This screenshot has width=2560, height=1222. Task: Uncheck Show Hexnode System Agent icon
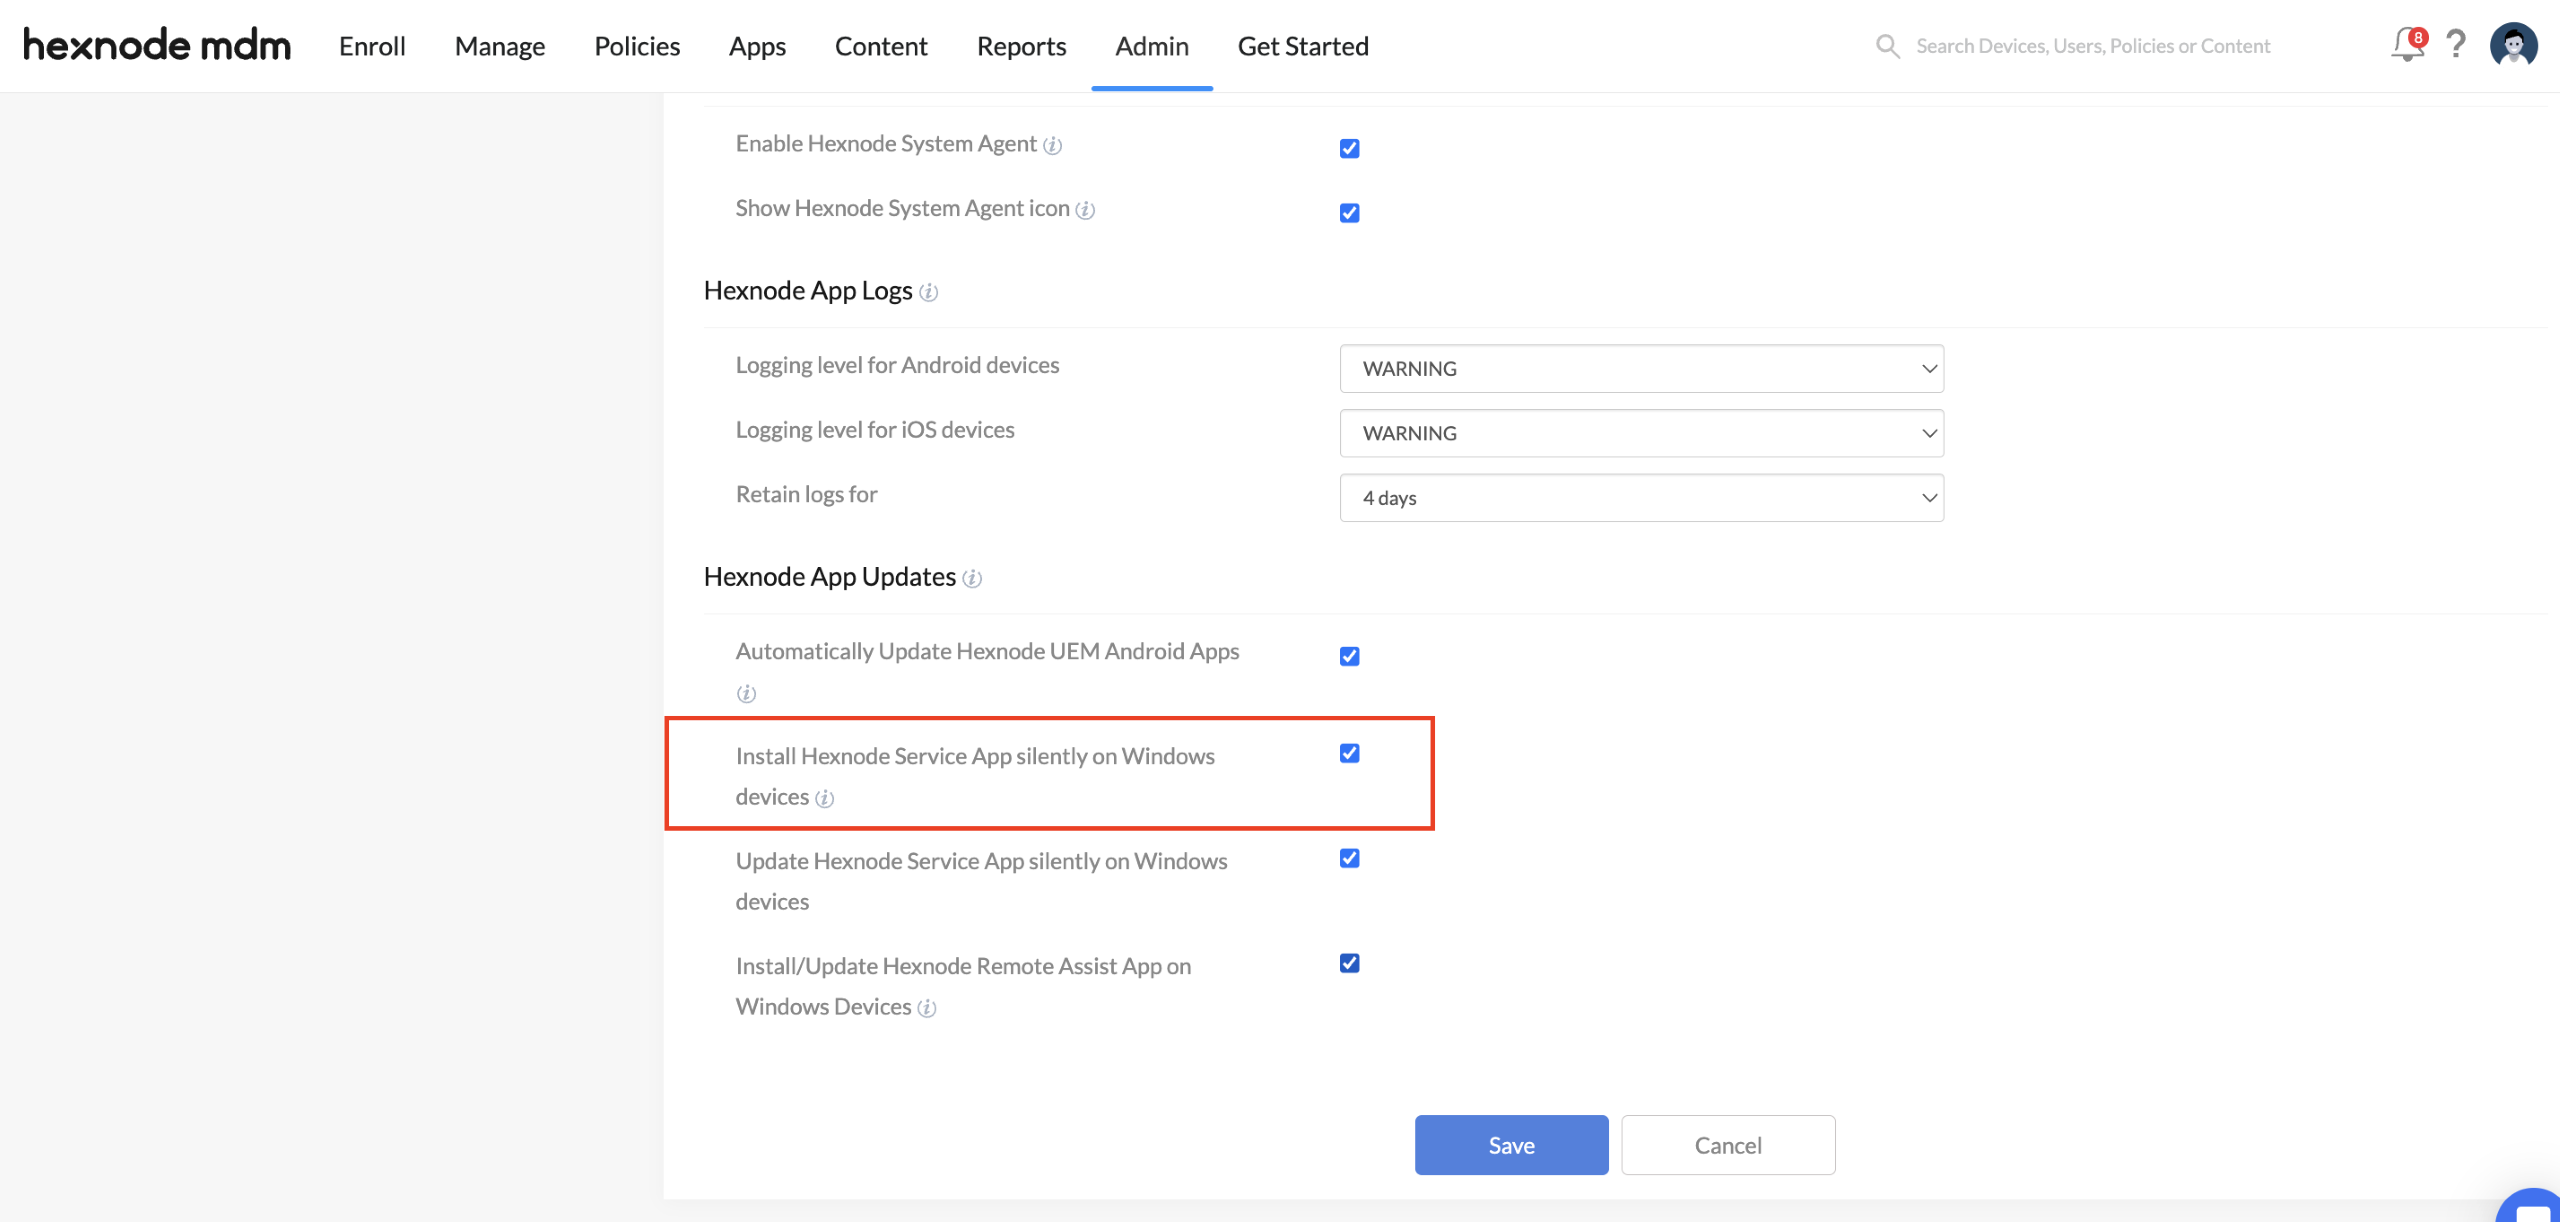(1349, 213)
